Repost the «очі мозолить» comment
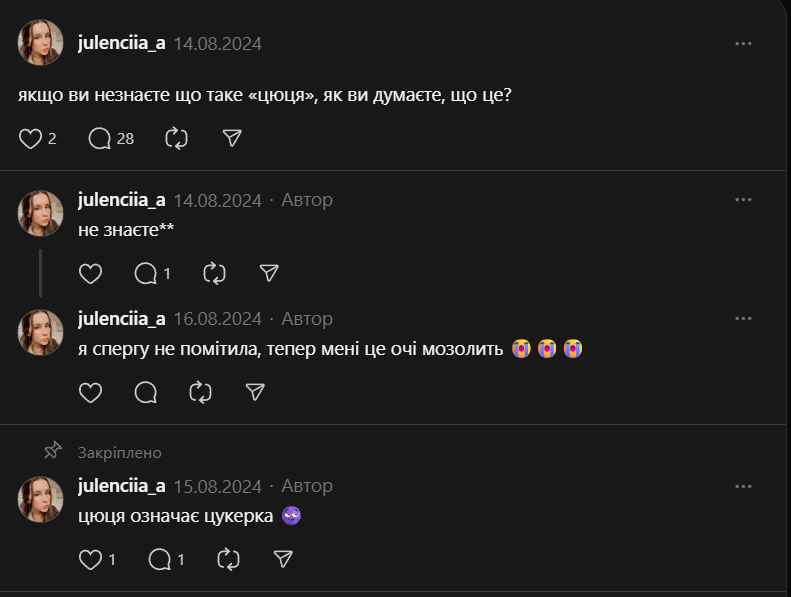 click(200, 392)
